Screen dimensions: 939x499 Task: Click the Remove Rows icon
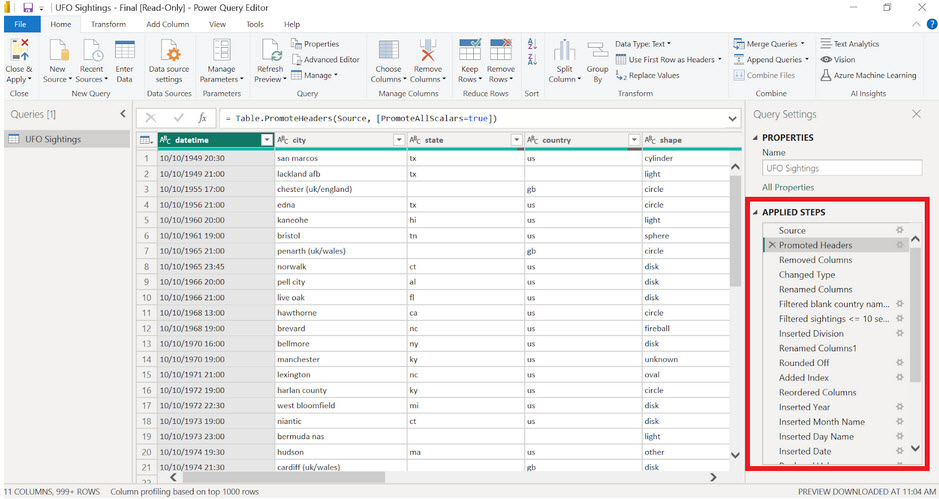(x=501, y=50)
